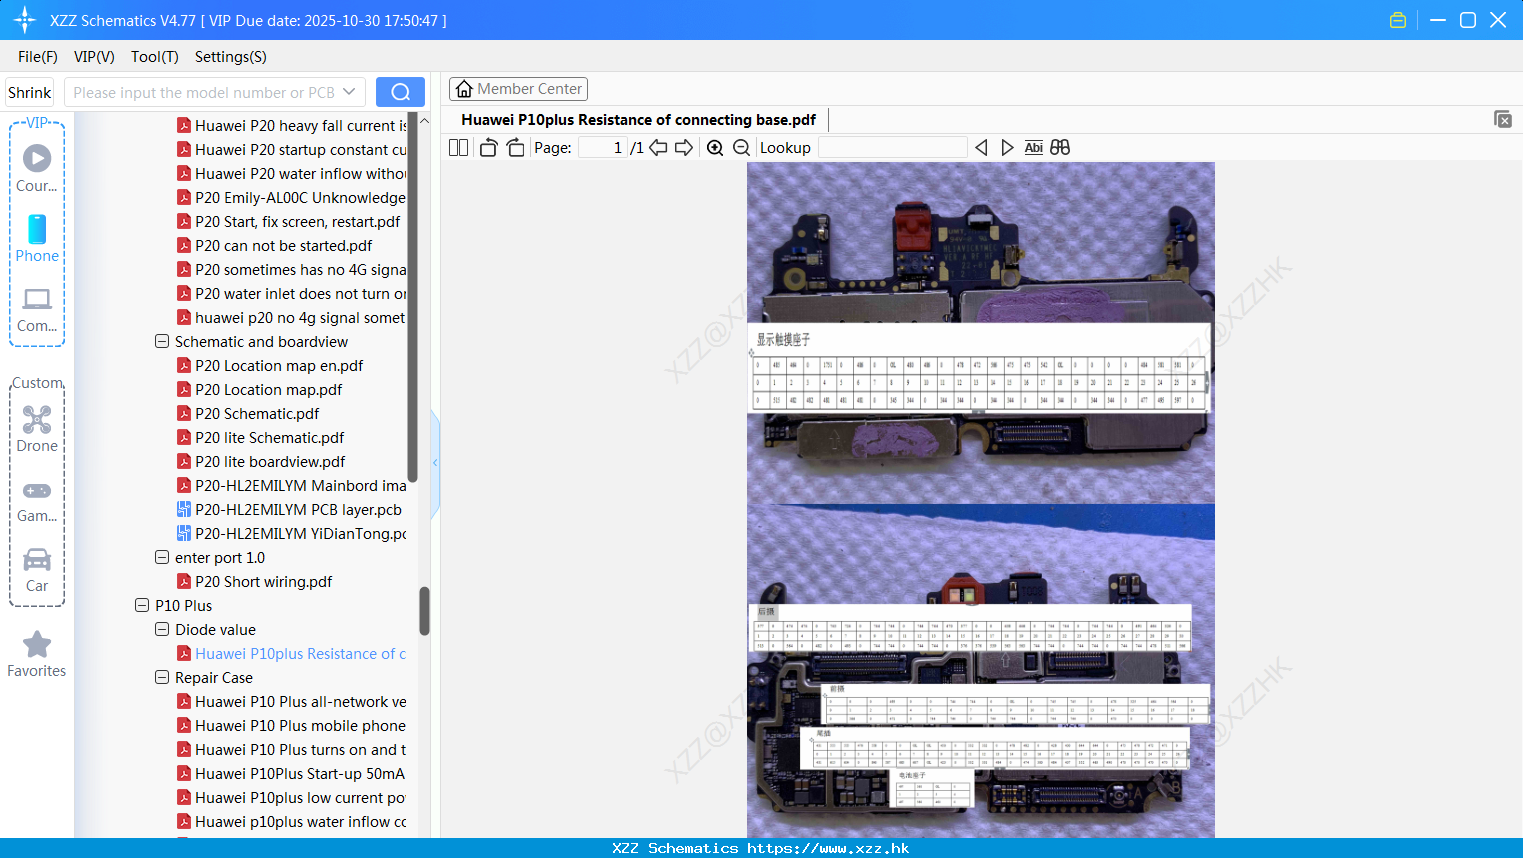Open the Settings(S) menu
The width and height of the screenshot is (1523, 858).
pos(231,57)
